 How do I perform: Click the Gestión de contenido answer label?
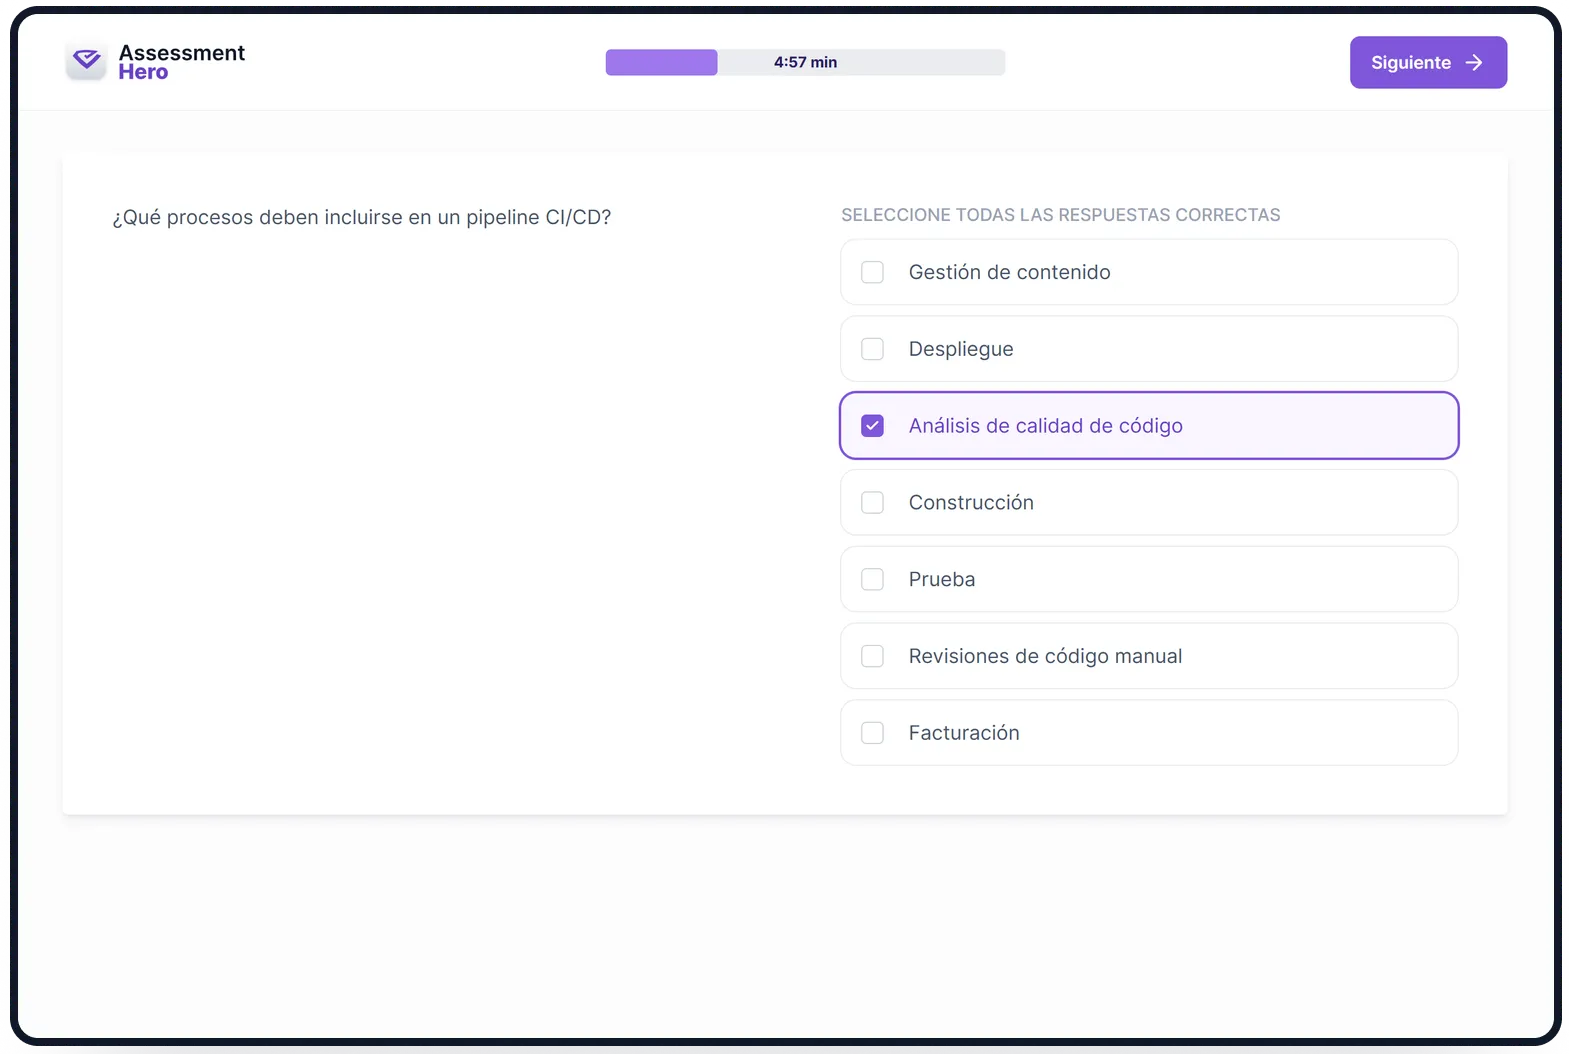[x=1009, y=272]
